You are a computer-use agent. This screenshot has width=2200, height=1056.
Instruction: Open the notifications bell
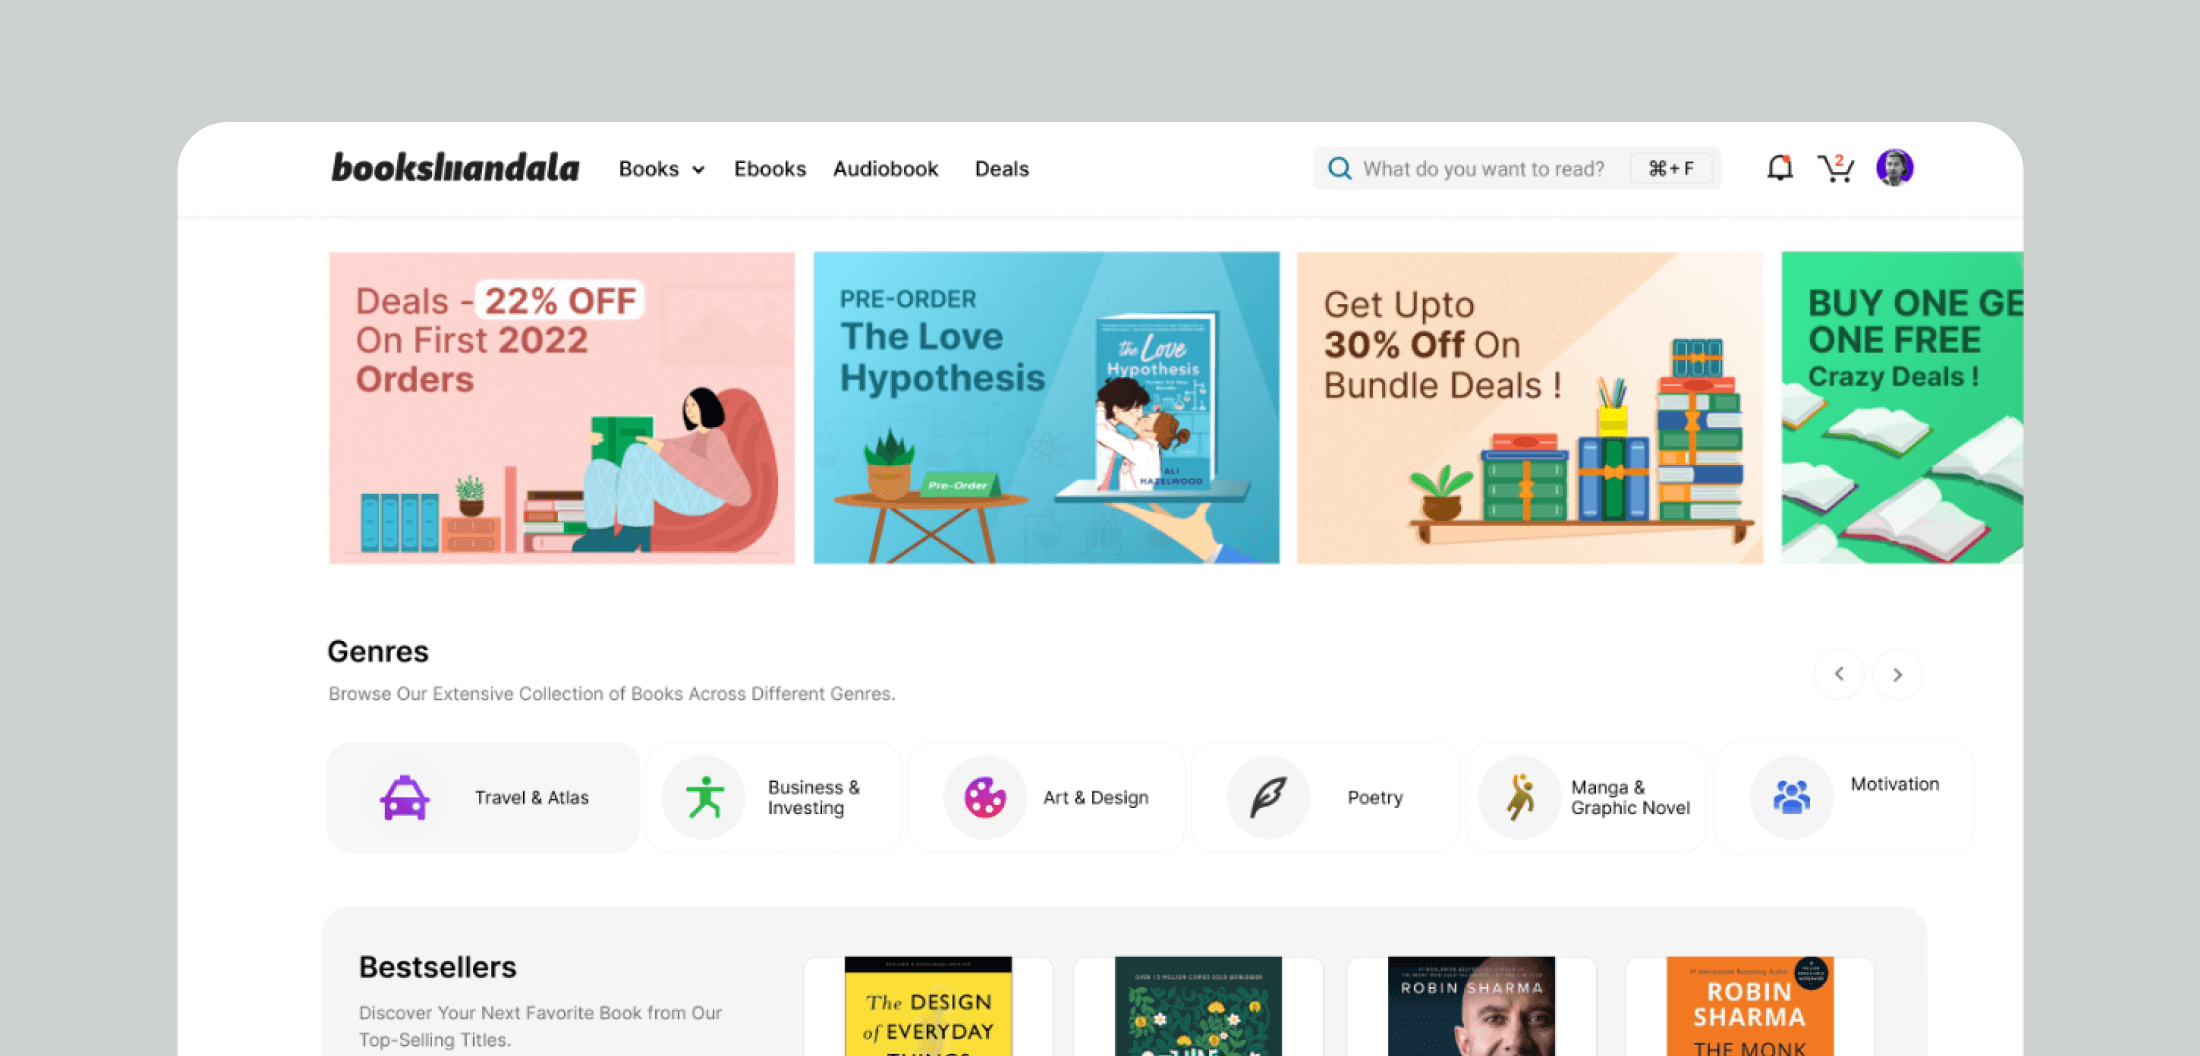(x=1780, y=167)
